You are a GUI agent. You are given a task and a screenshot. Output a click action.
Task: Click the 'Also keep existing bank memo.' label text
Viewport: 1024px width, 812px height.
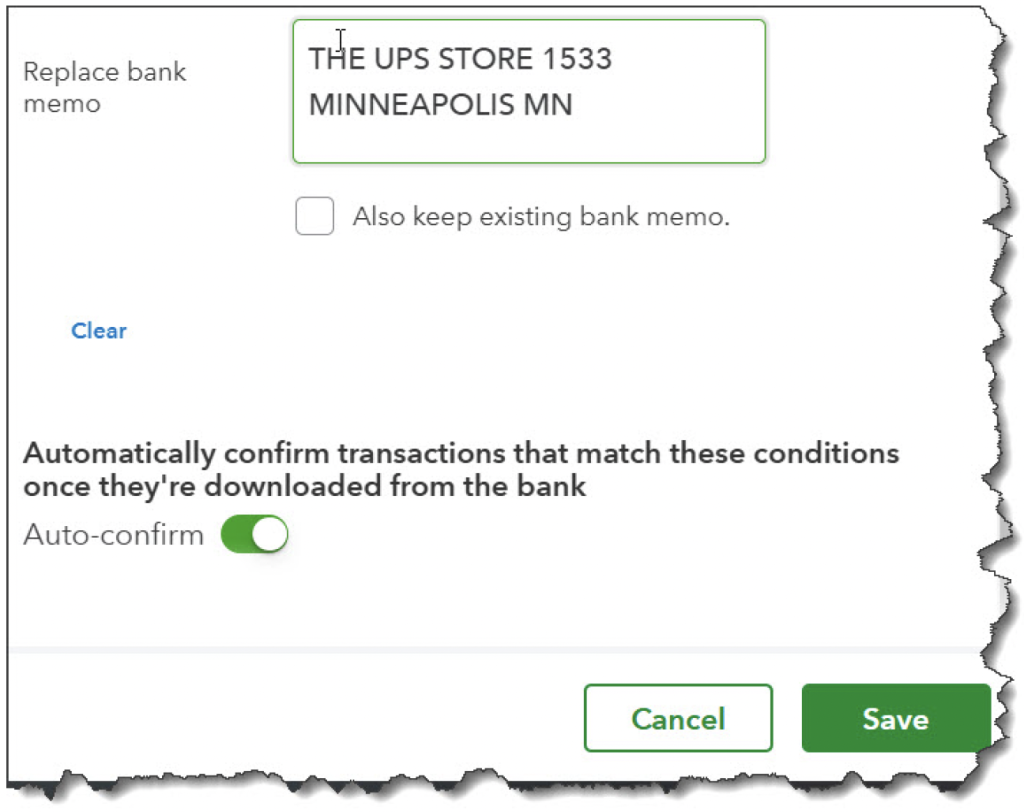[x=541, y=216]
